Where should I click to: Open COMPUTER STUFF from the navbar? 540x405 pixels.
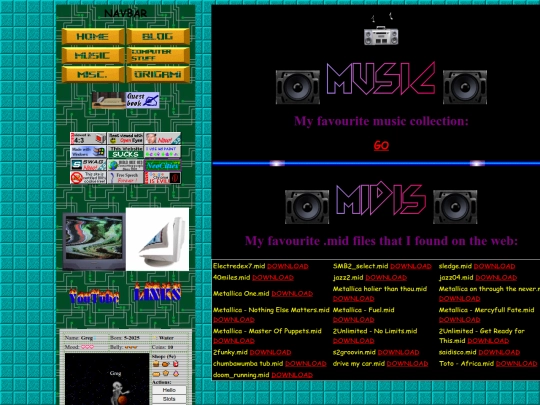click(x=158, y=55)
